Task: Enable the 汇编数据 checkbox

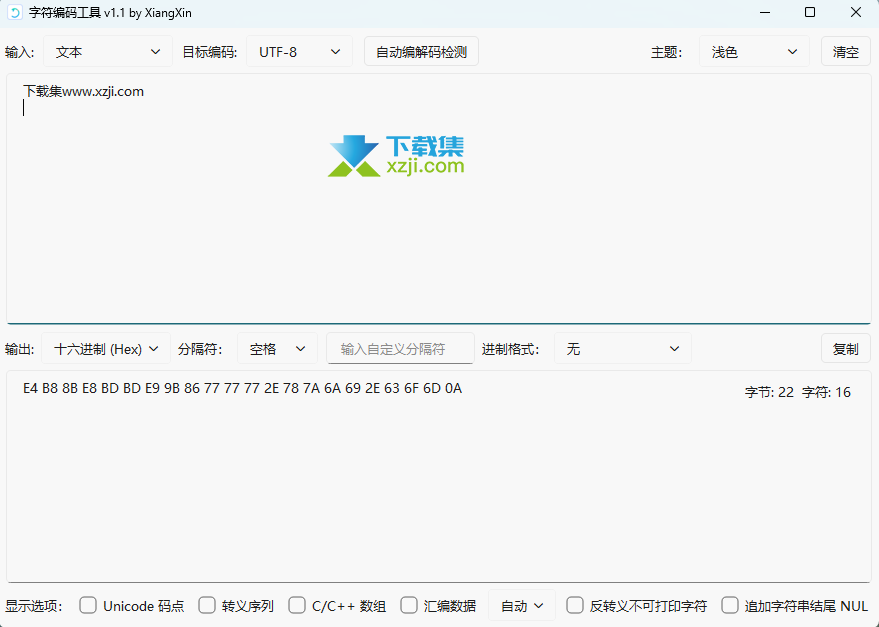Action: (x=409, y=605)
